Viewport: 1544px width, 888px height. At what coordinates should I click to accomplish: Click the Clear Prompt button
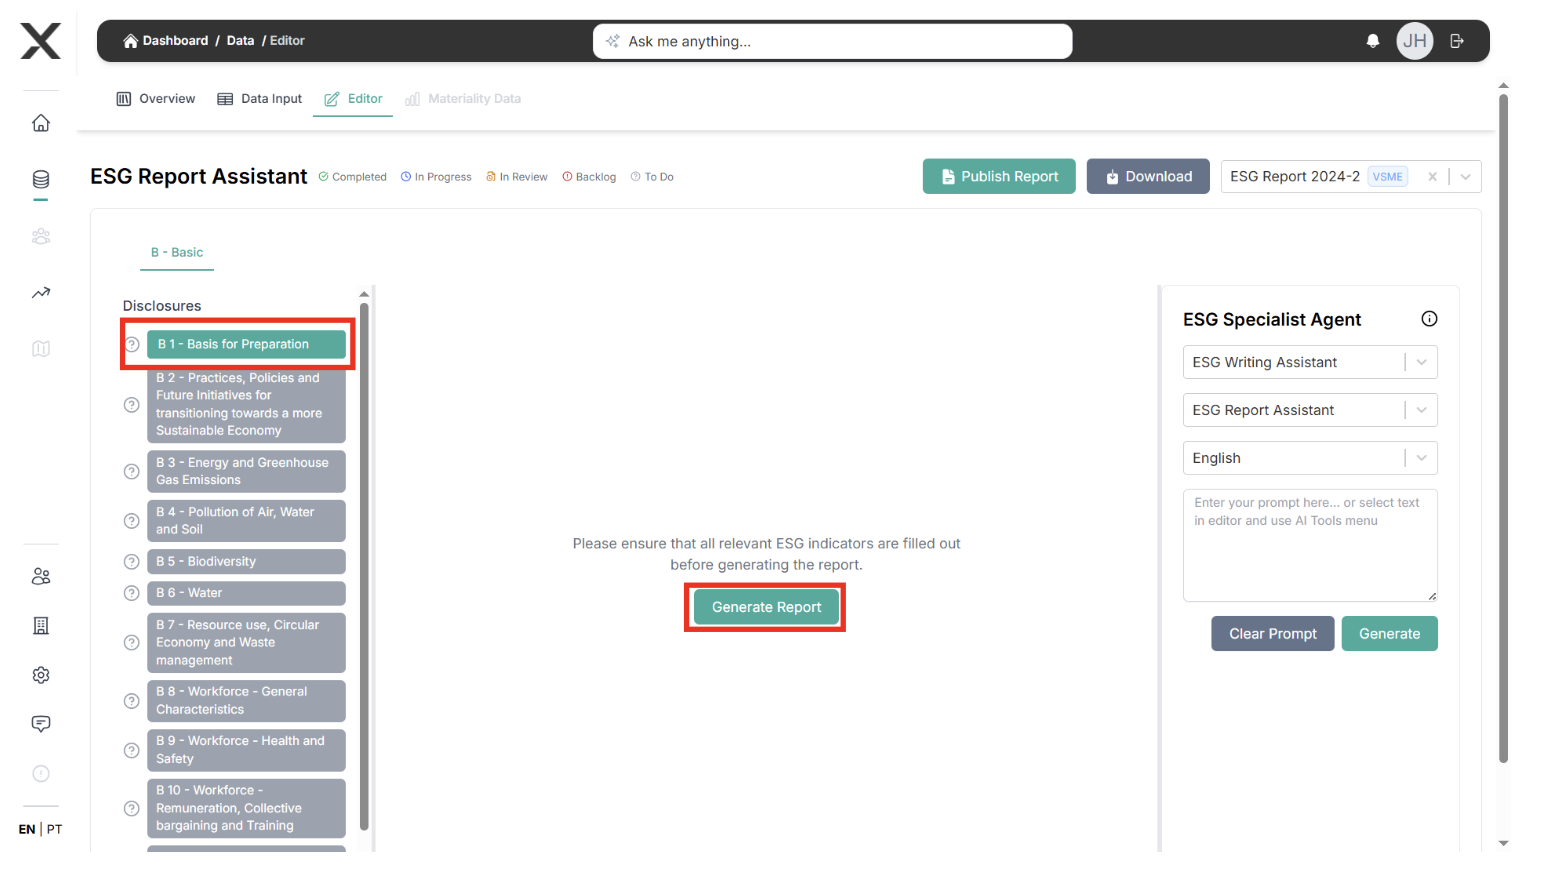click(x=1273, y=634)
